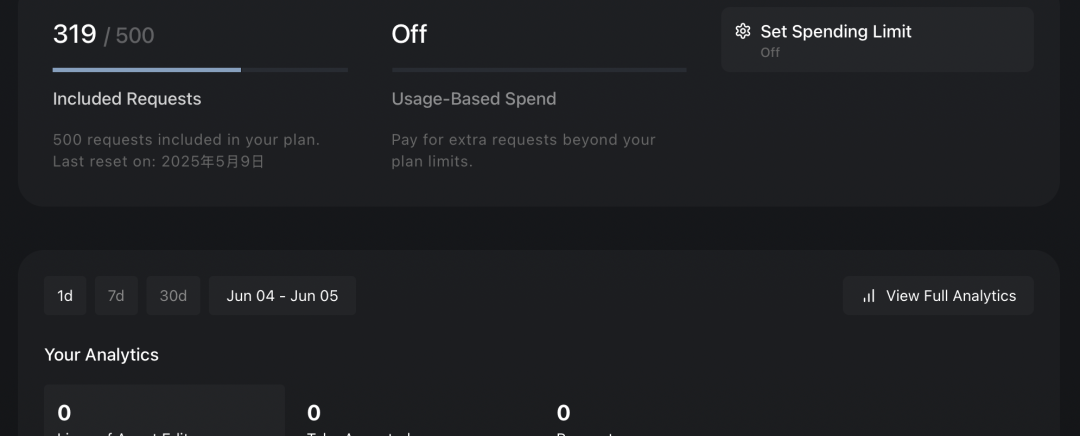Select the Lines of Agent Edits card
1080x436 pixels.
(x=164, y=411)
